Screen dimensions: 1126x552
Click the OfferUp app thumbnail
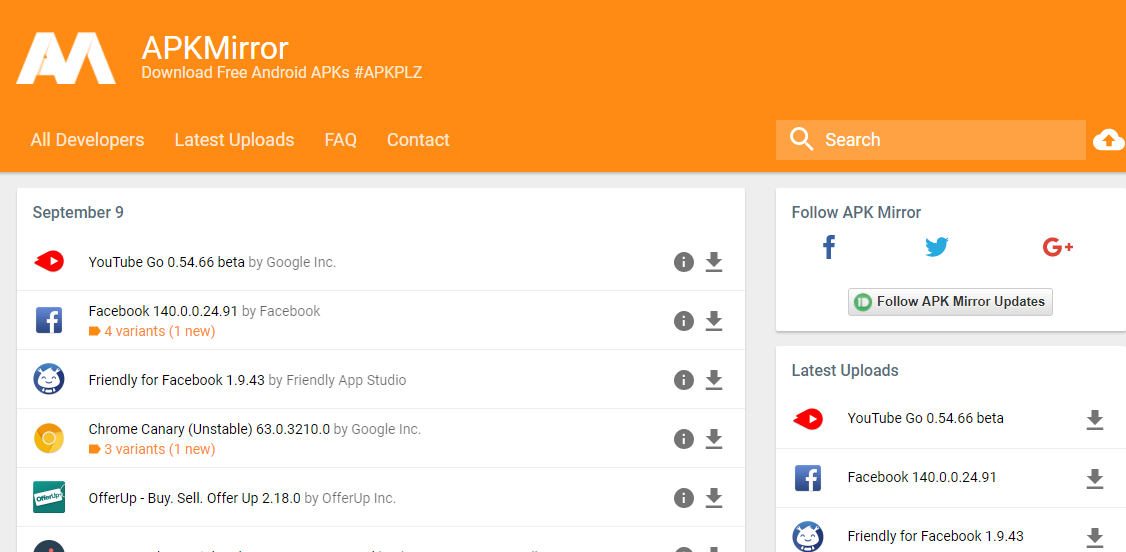(x=49, y=498)
